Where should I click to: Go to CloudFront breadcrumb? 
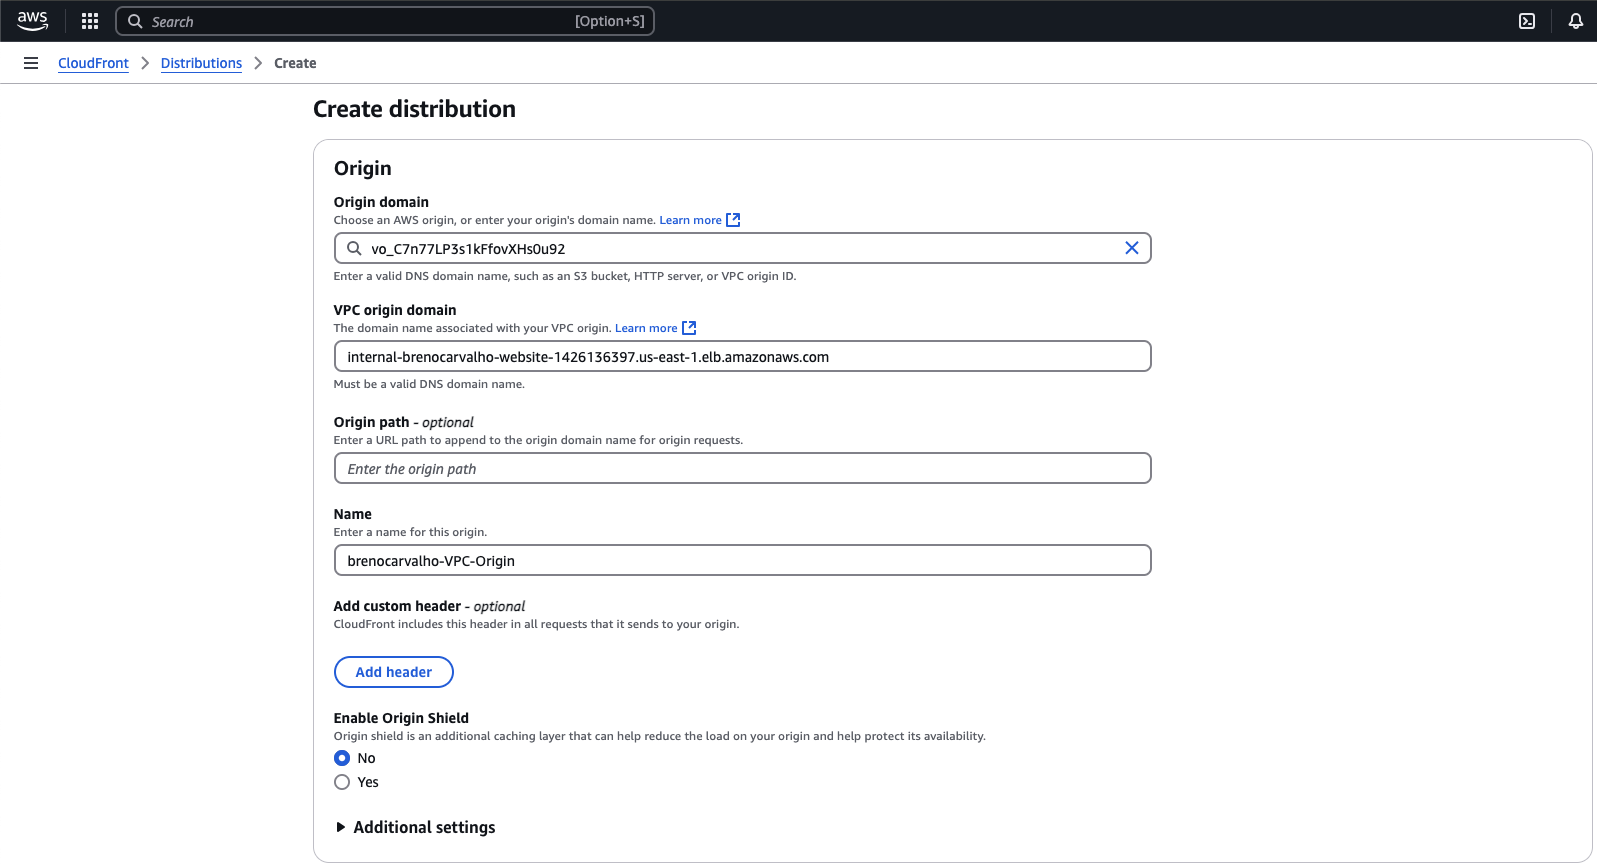click(93, 63)
